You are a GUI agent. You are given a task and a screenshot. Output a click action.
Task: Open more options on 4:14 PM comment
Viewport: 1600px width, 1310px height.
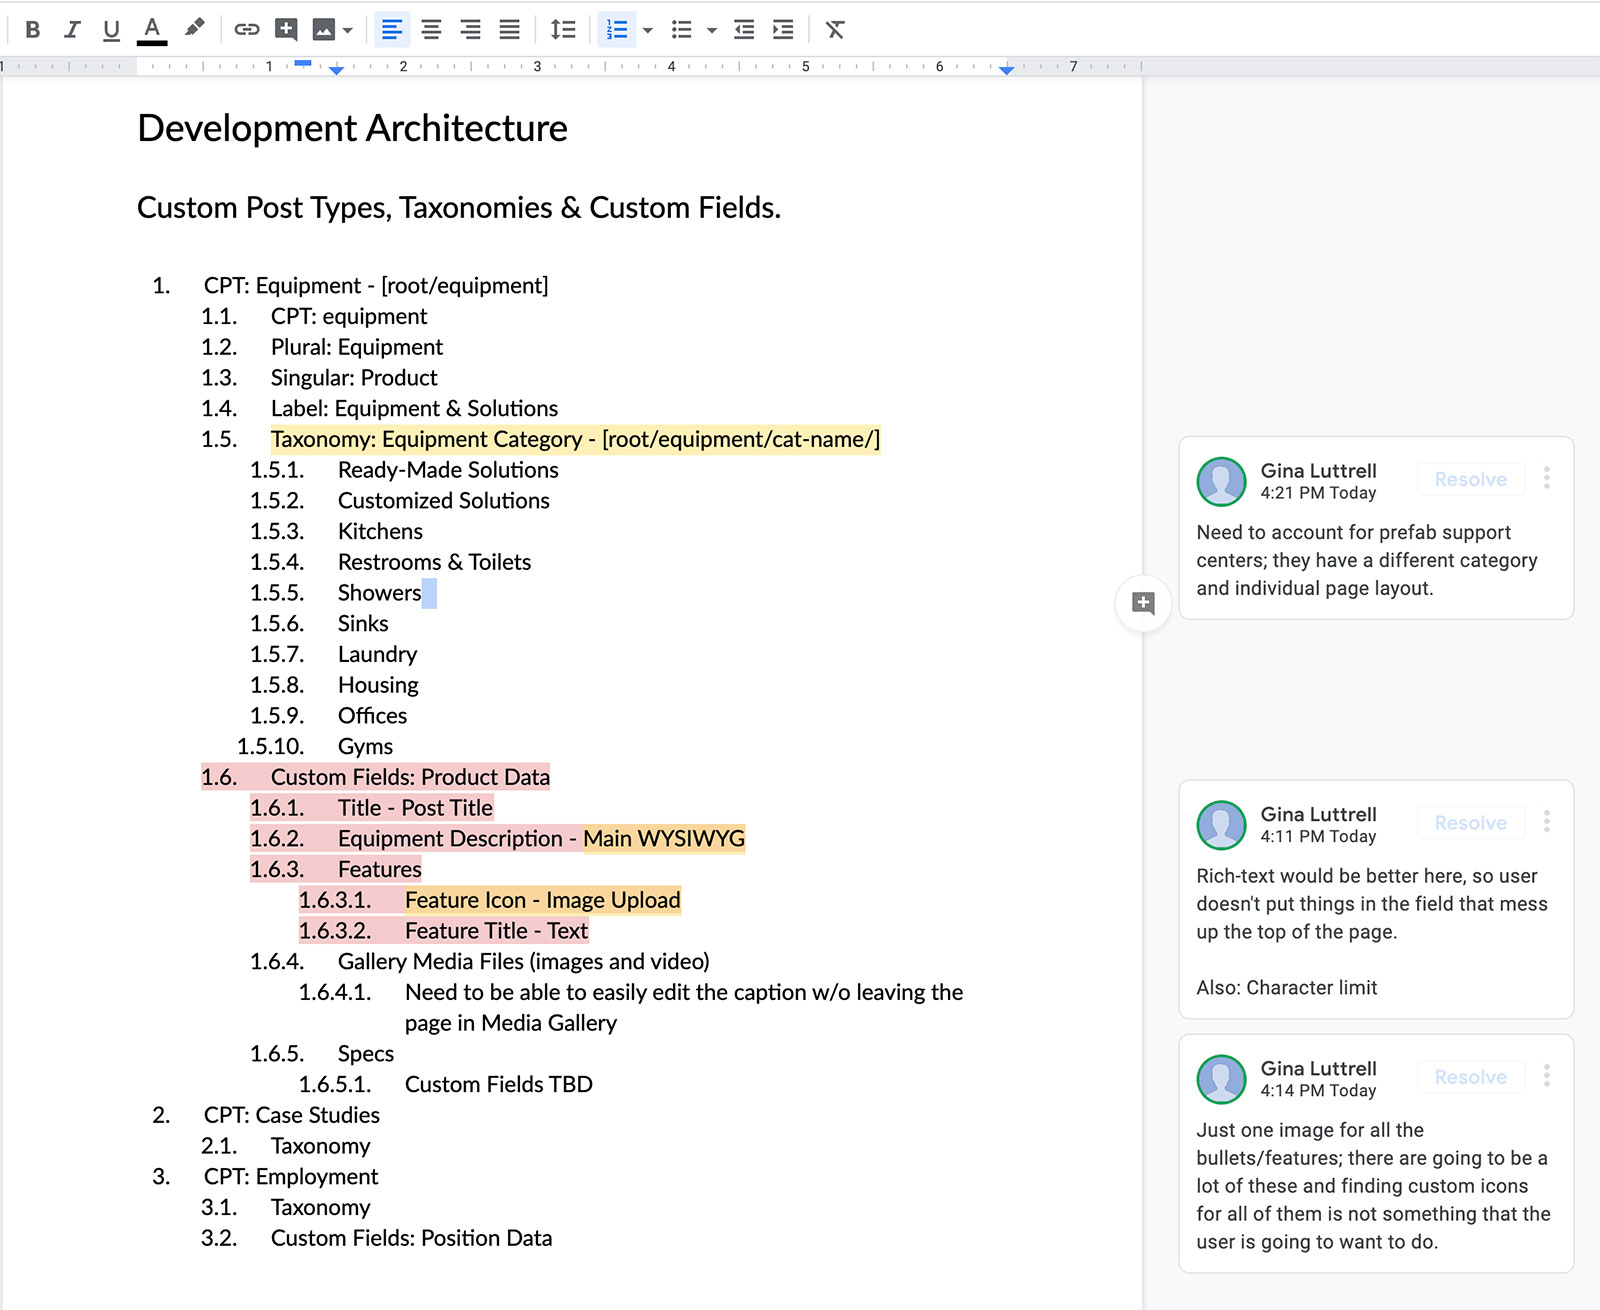tap(1547, 1076)
